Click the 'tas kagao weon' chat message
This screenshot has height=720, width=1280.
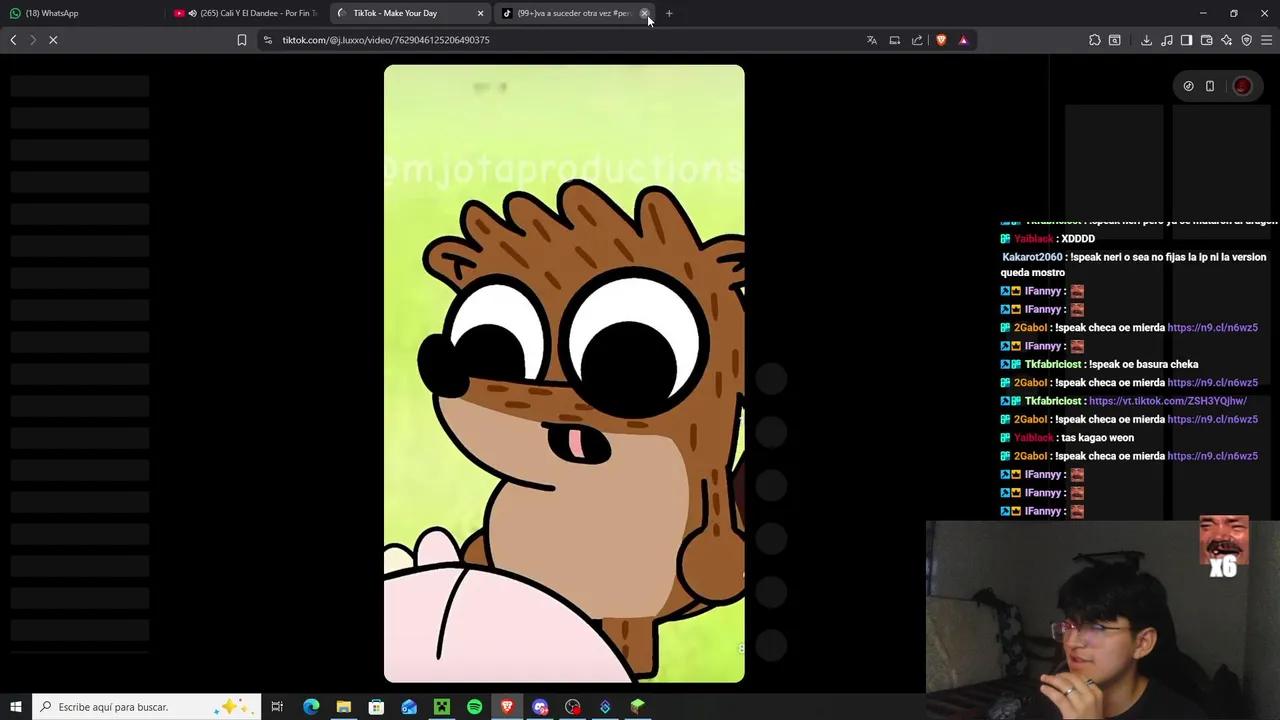[1097, 438]
